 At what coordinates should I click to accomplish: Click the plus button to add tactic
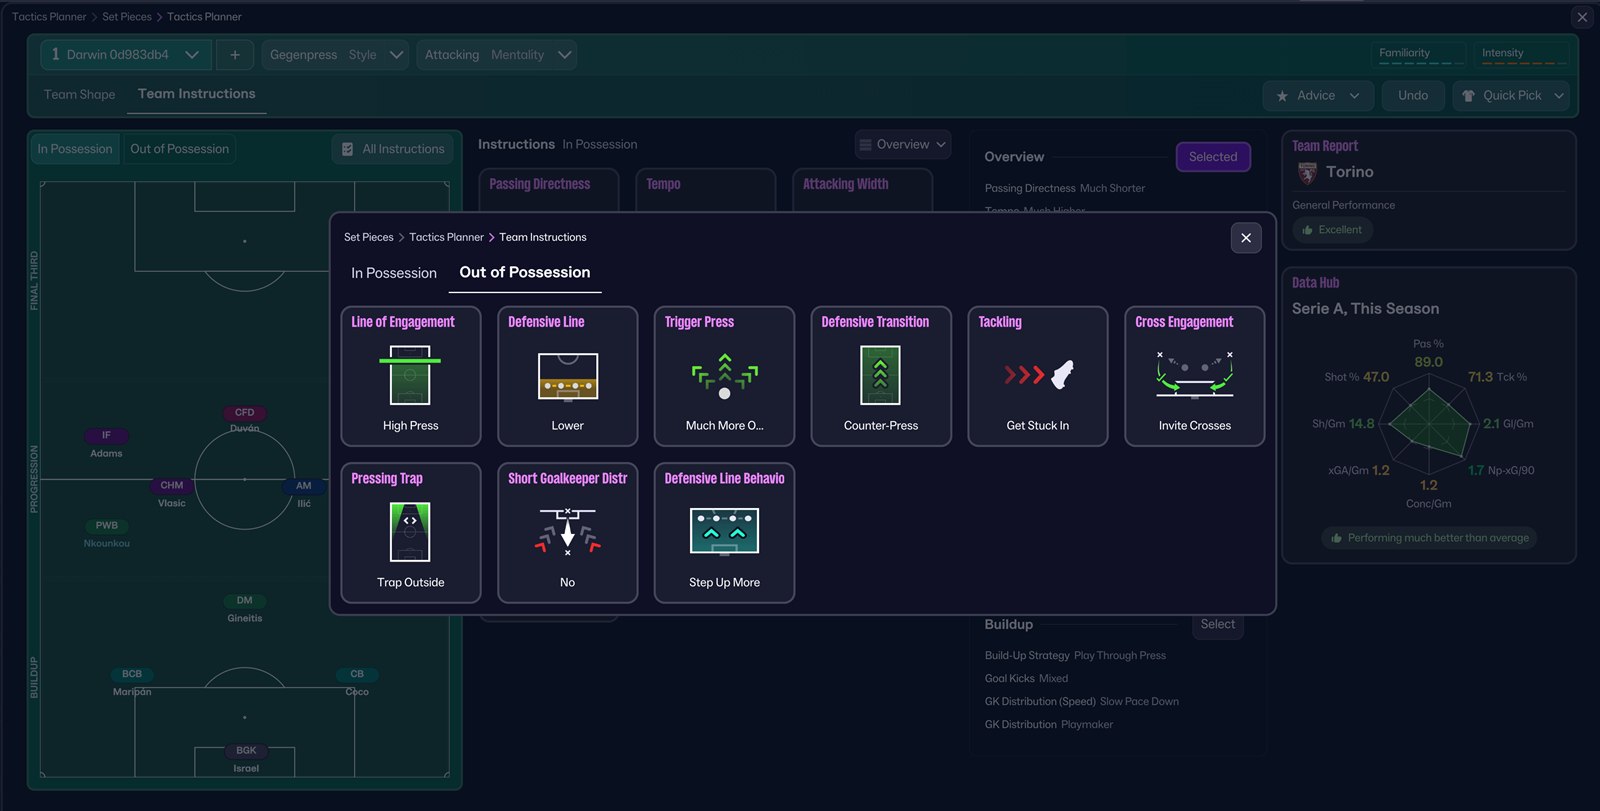point(235,55)
